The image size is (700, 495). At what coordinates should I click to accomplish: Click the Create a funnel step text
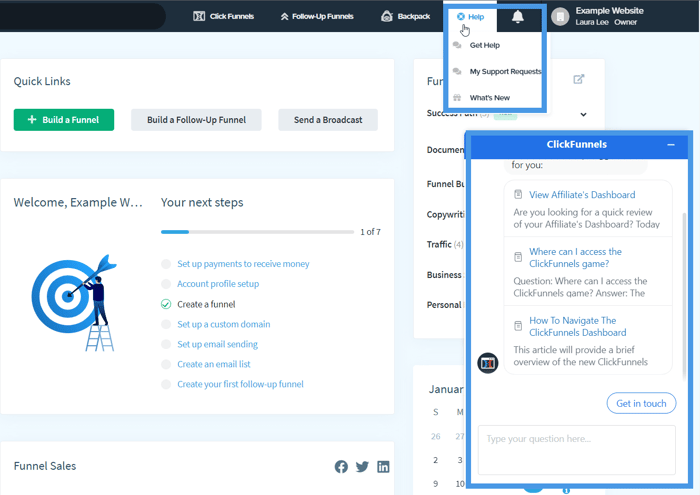[x=206, y=304]
